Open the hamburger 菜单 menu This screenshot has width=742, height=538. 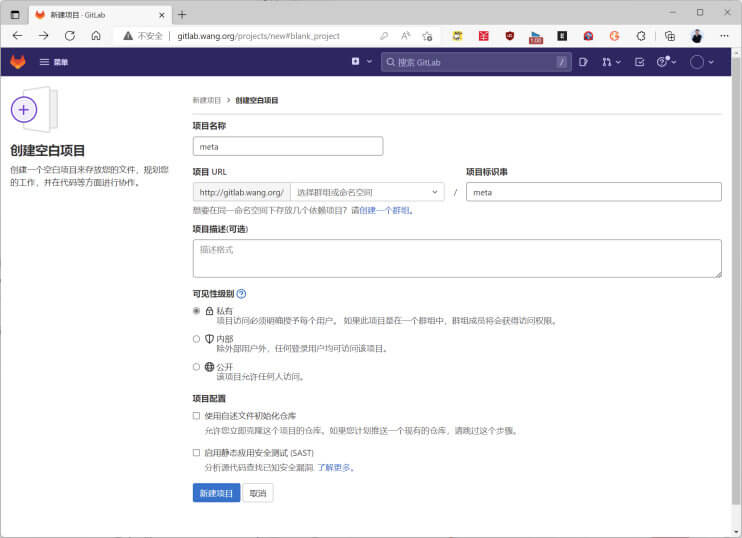53,62
